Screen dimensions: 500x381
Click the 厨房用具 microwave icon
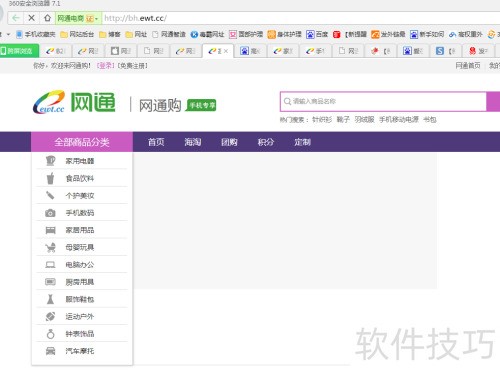[50, 282]
